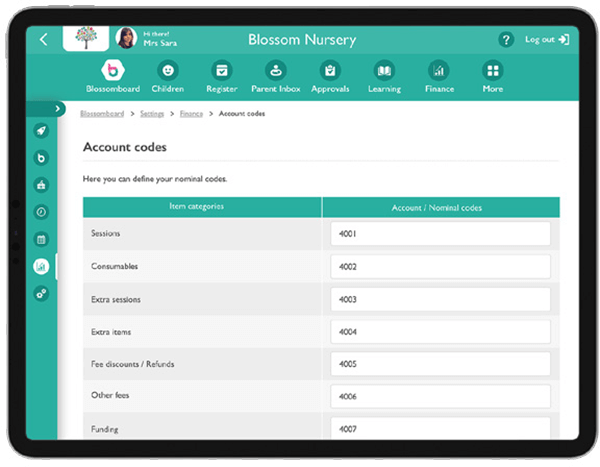Select the Funding row label

[x=104, y=429]
